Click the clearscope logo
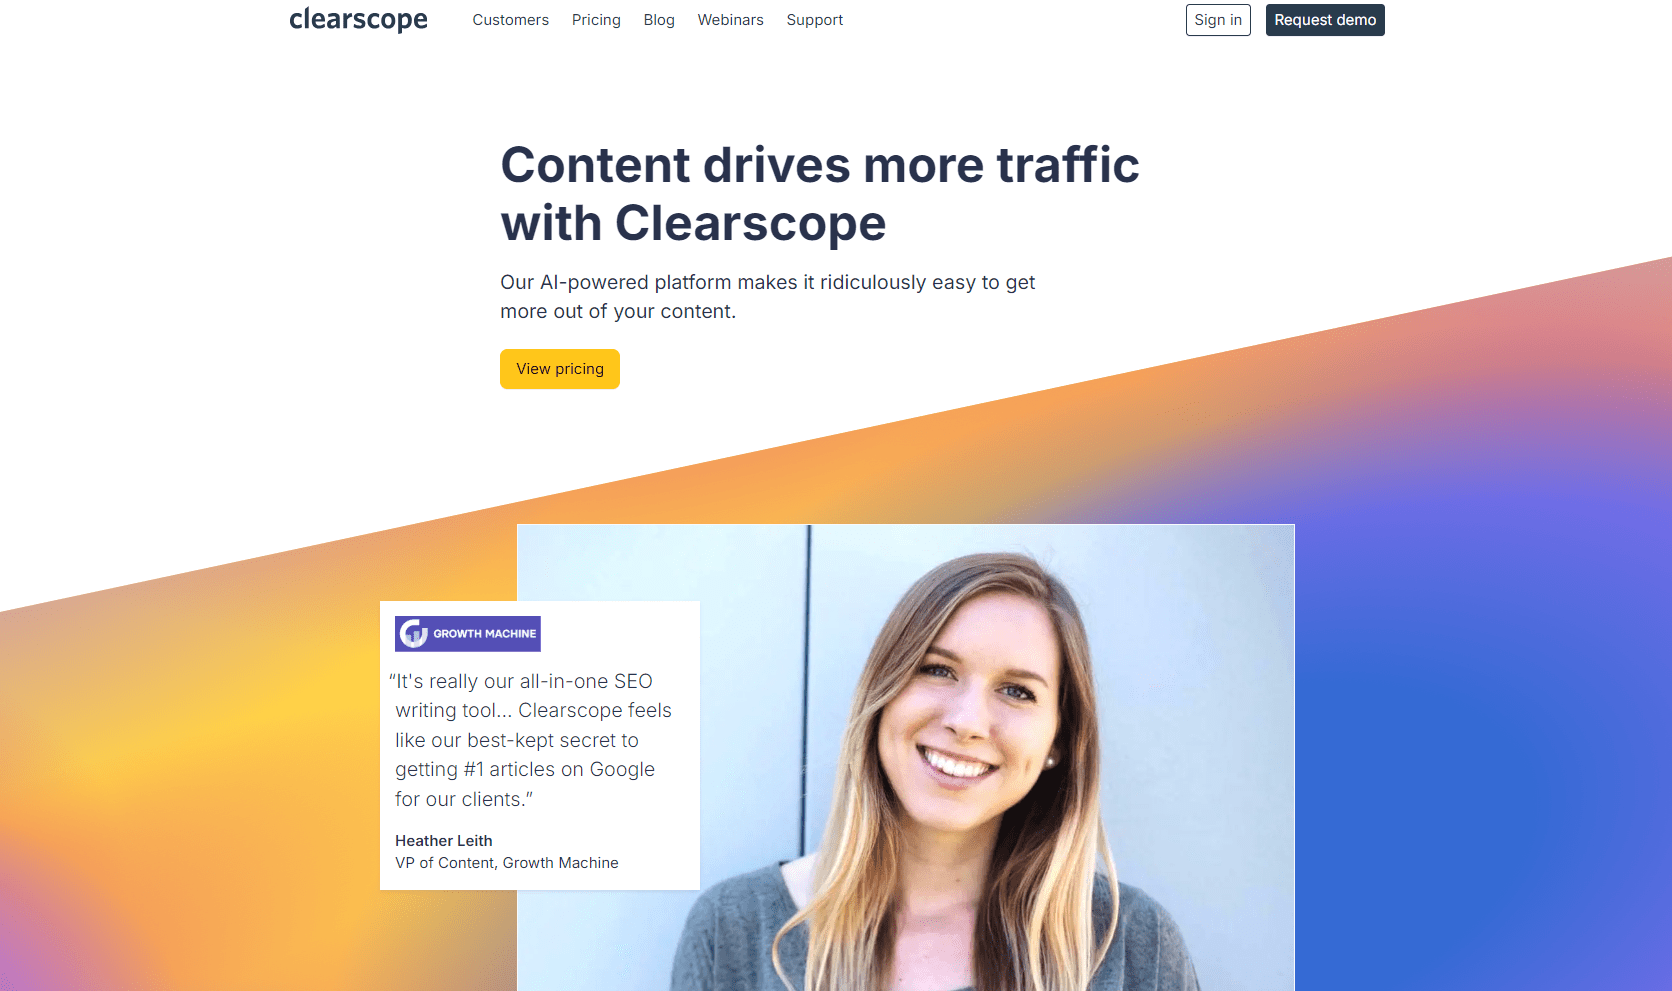 coord(358,20)
